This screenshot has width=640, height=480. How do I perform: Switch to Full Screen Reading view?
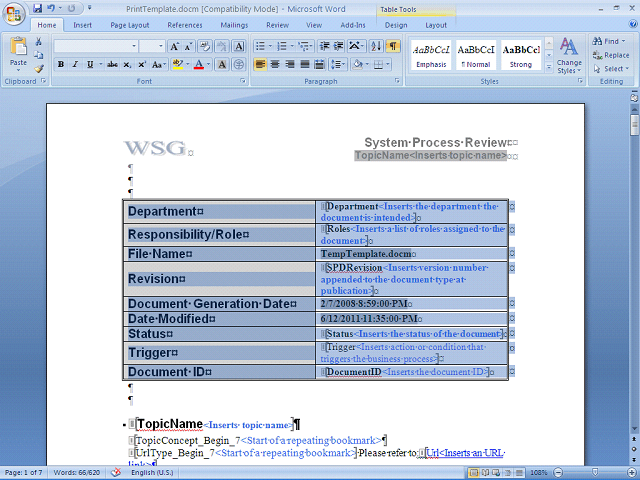coord(485,473)
